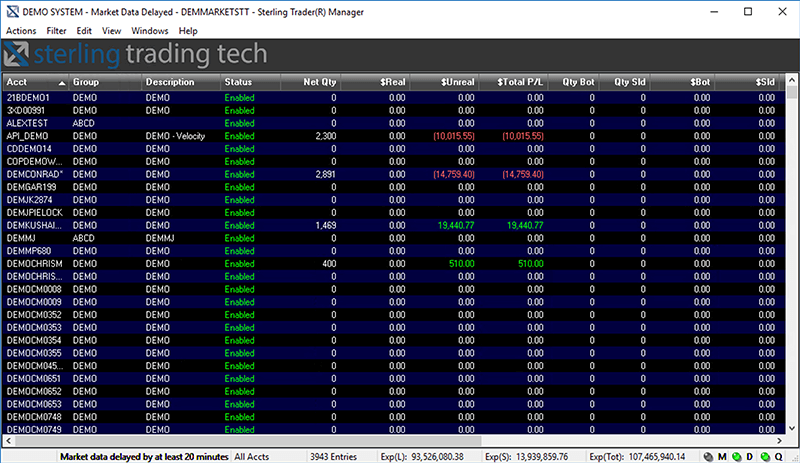Sort by the $Bot column header
Viewport: 800px width, 463px height.
[682, 82]
